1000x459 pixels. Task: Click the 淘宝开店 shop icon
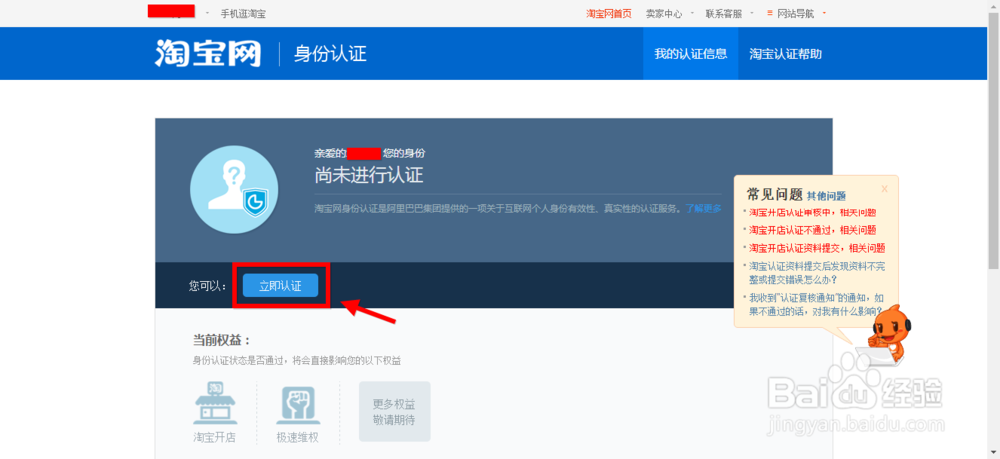tap(215, 404)
